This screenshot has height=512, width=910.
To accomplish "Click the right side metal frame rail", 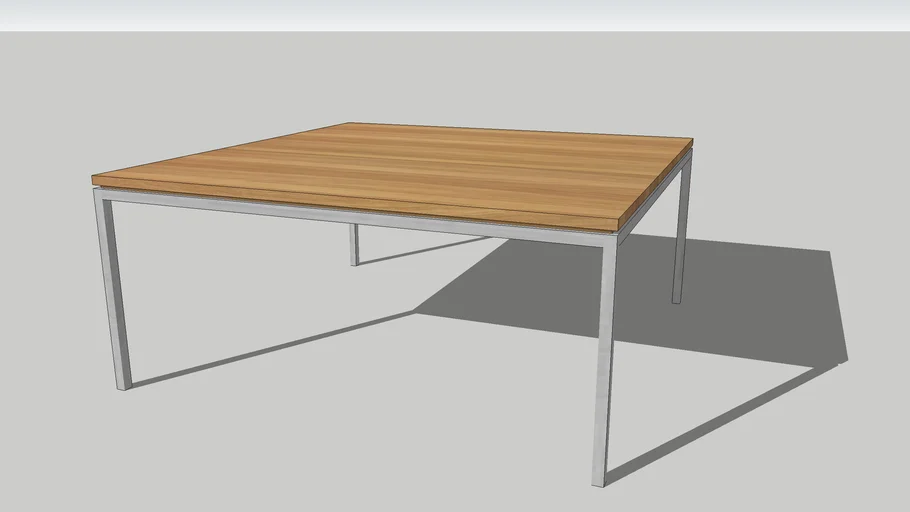I will (x=652, y=207).
